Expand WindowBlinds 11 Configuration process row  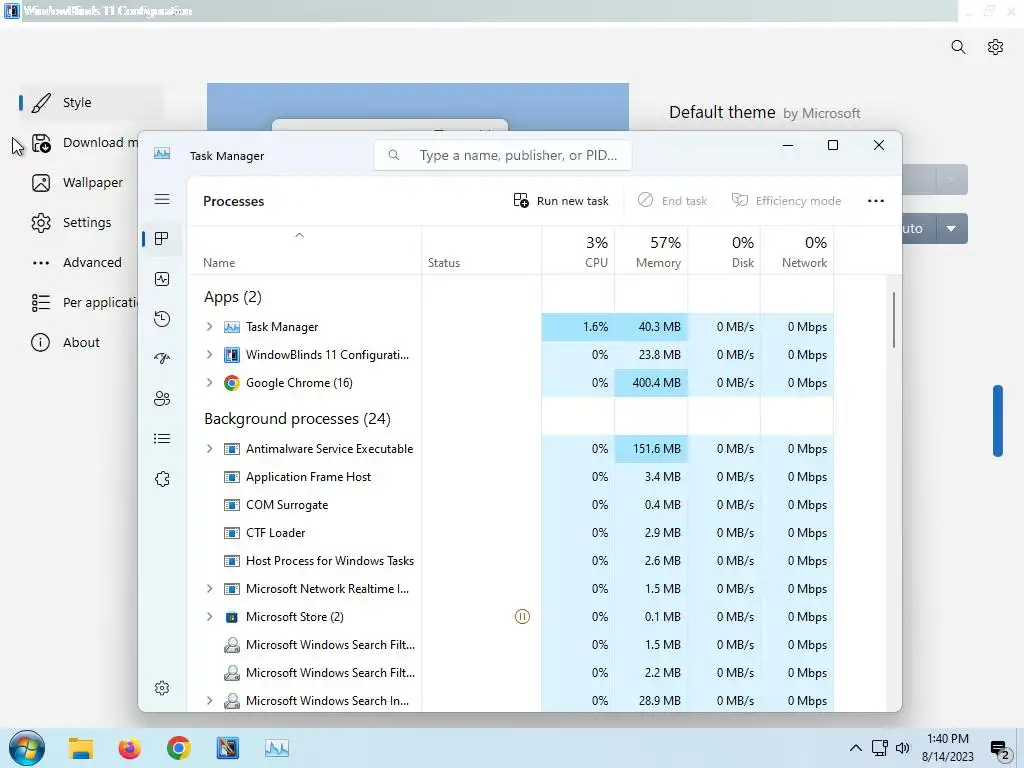coord(209,355)
